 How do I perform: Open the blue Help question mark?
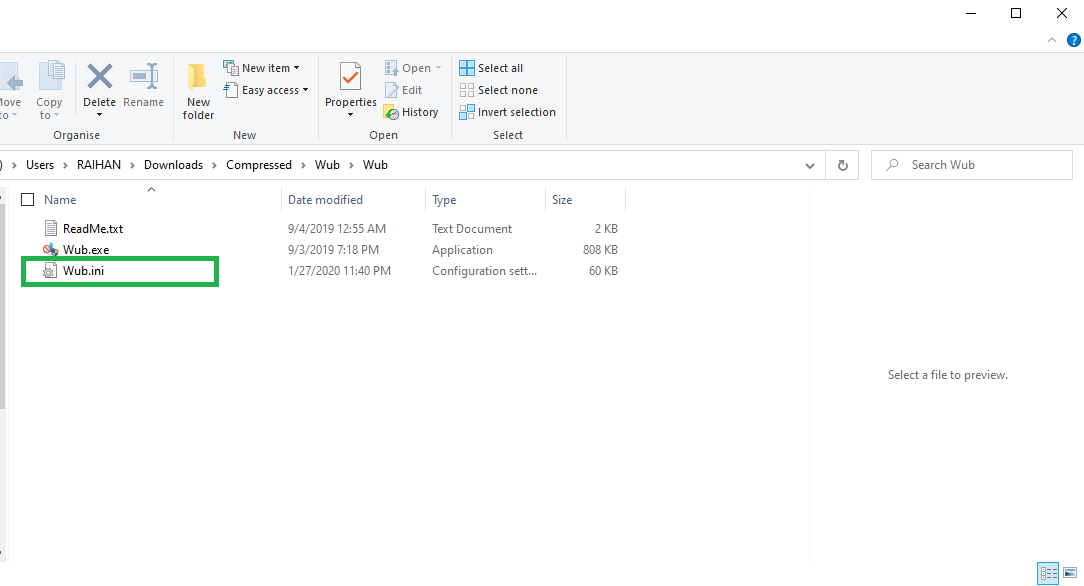pos(1074,40)
